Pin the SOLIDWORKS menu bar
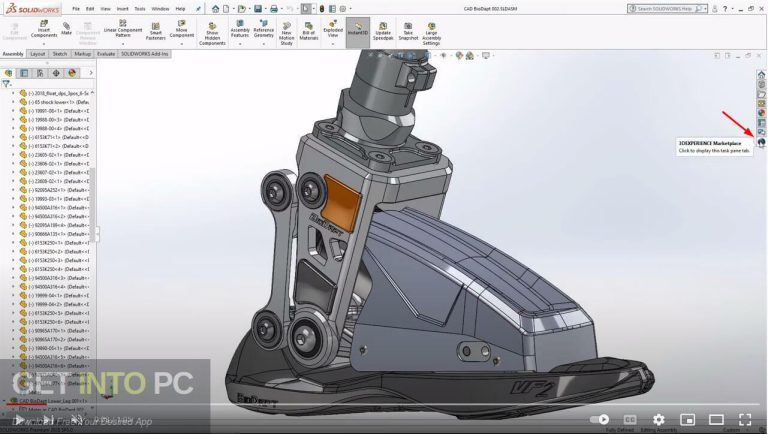This screenshot has height=434, width=768. [198, 9]
